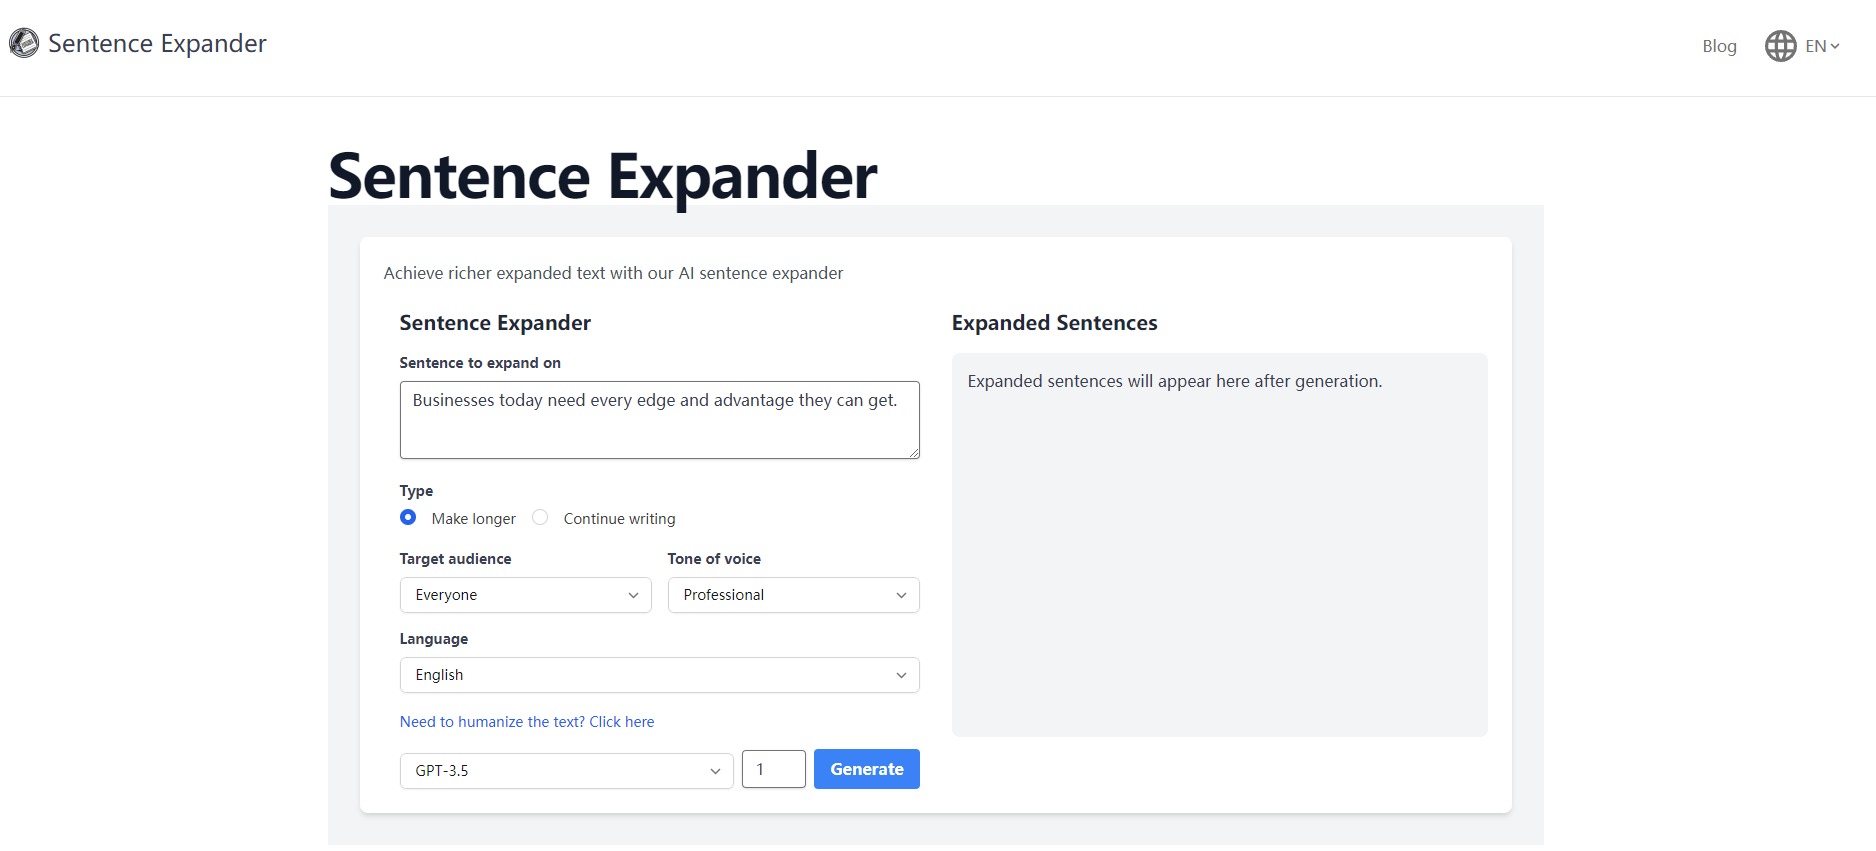Open the GPT-3.5 model selector
This screenshot has width=1876, height=851.
coord(566,771)
